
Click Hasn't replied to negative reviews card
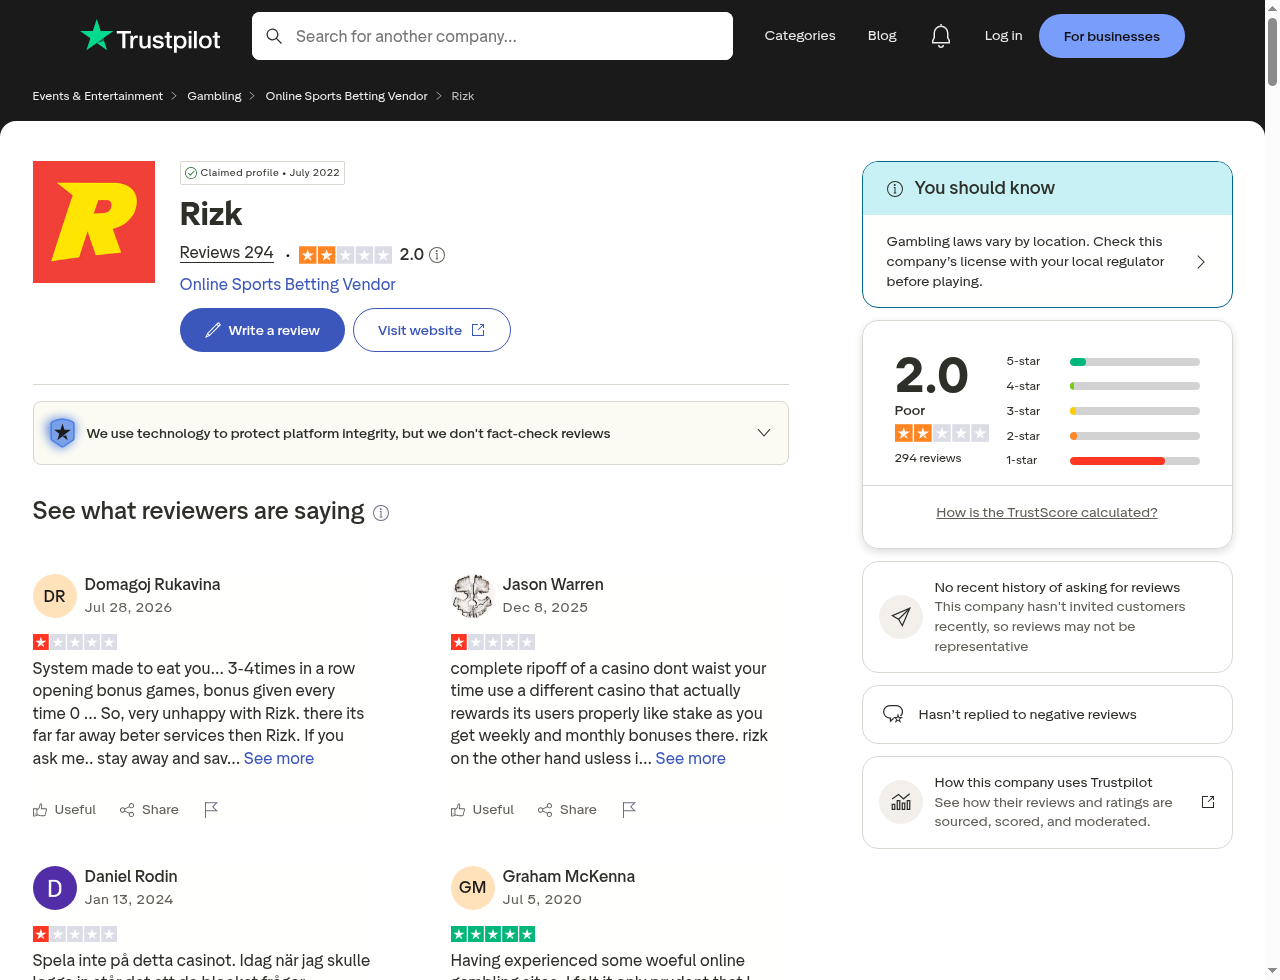1047,714
